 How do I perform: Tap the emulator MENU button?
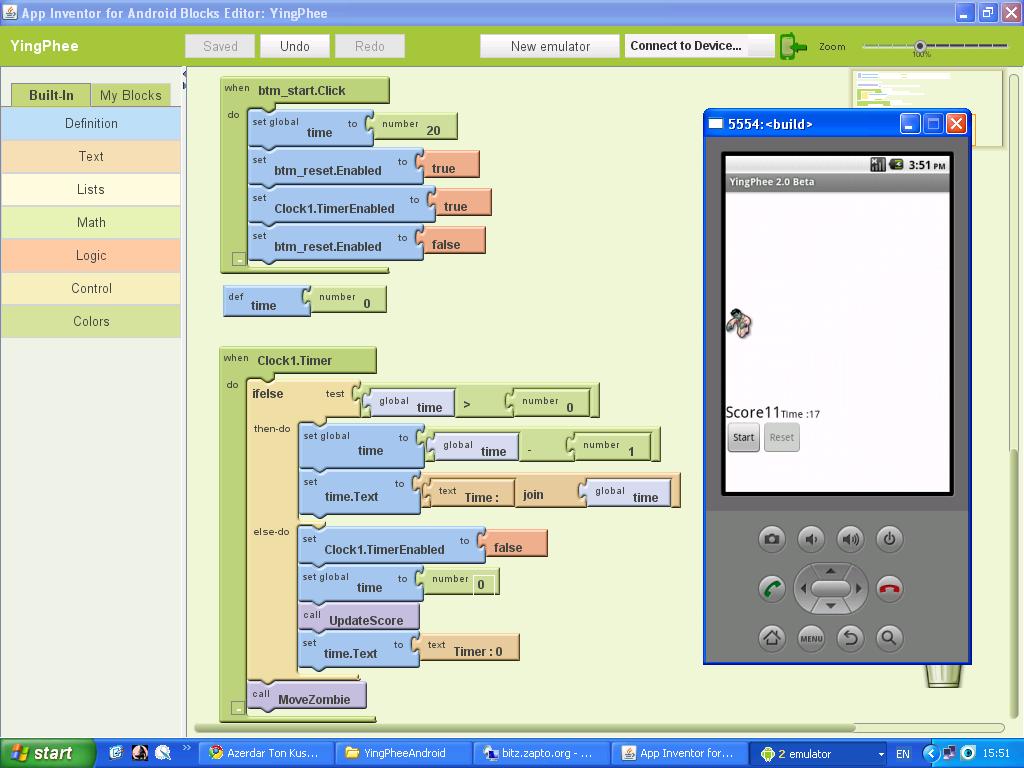click(810, 637)
